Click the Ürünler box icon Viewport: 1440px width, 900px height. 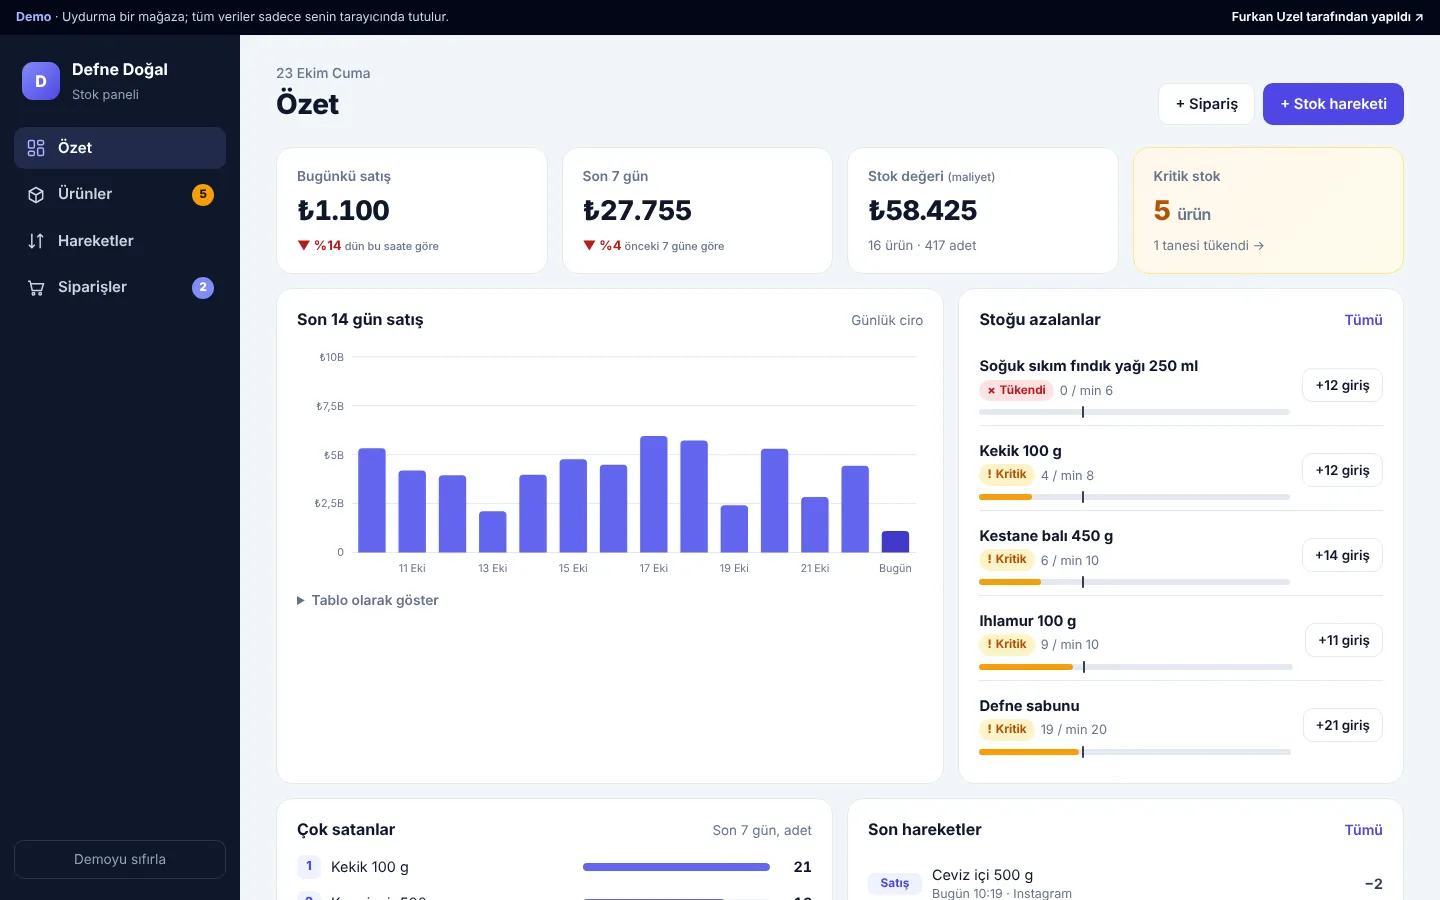(36, 195)
